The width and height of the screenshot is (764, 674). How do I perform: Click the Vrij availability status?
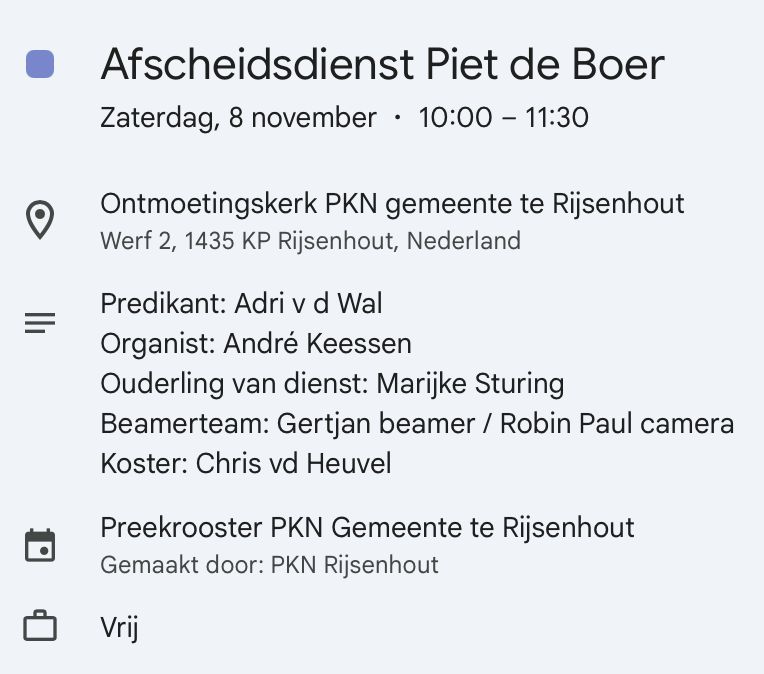(x=119, y=628)
